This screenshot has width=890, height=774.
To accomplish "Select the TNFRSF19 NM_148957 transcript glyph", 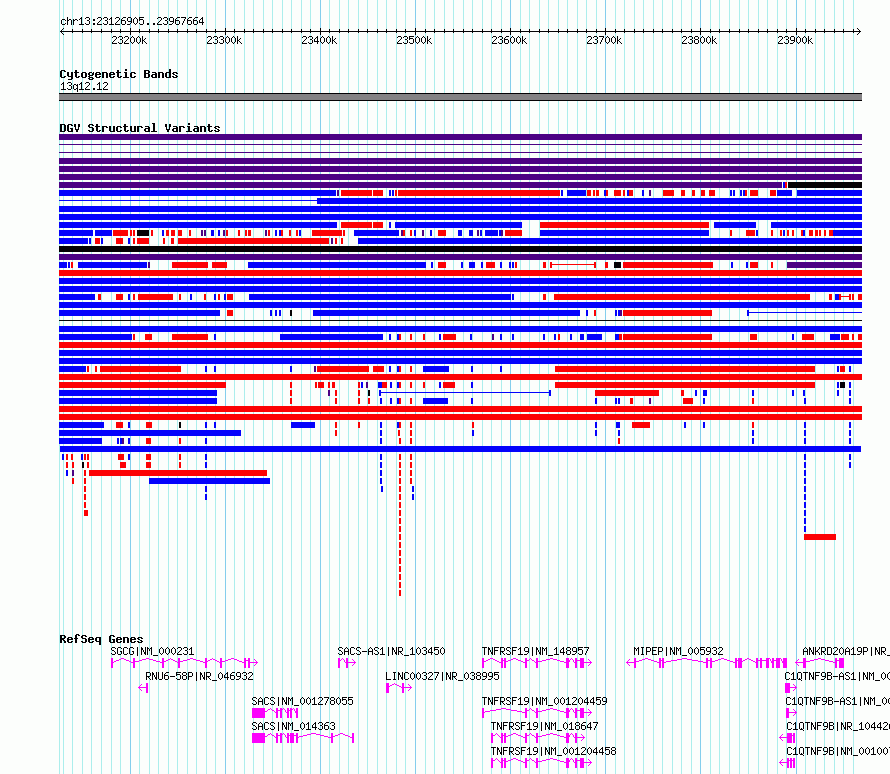I will (x=537, y=662).
